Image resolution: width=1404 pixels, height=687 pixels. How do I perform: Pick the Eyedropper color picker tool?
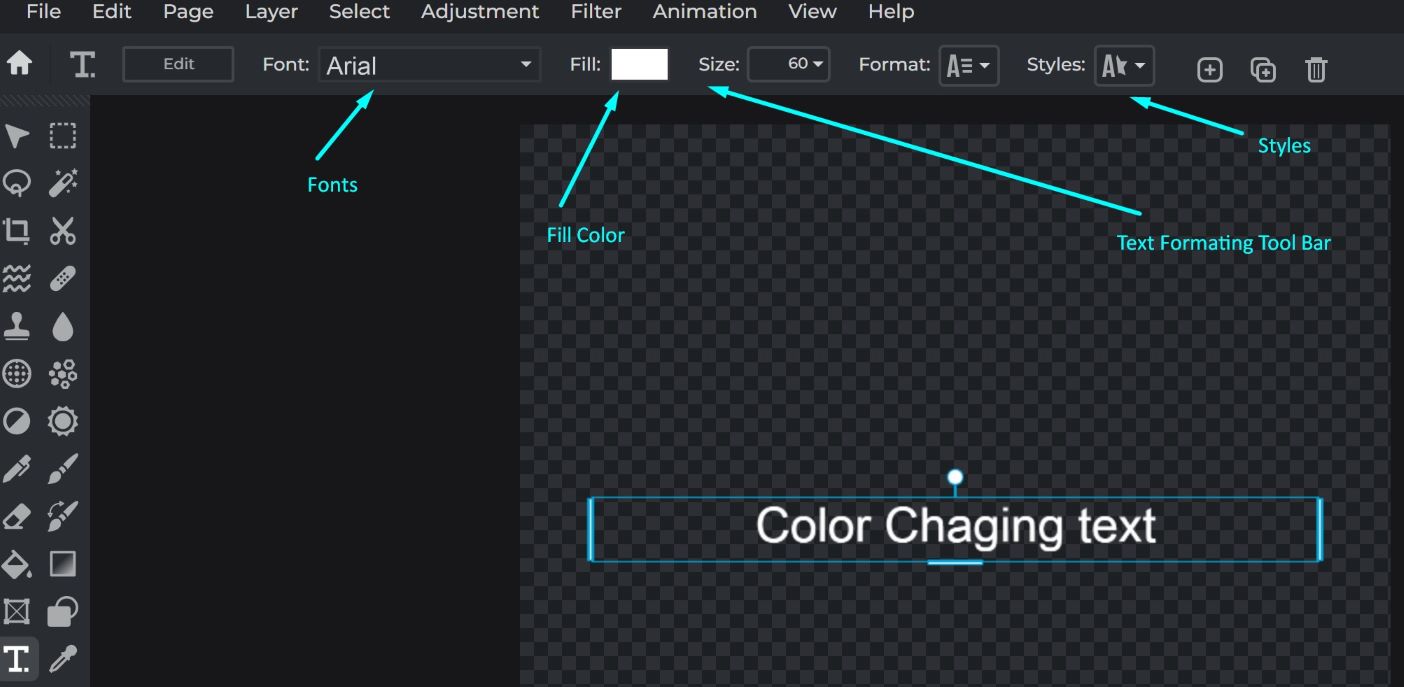pyautogui.click(x=62, y=658)
